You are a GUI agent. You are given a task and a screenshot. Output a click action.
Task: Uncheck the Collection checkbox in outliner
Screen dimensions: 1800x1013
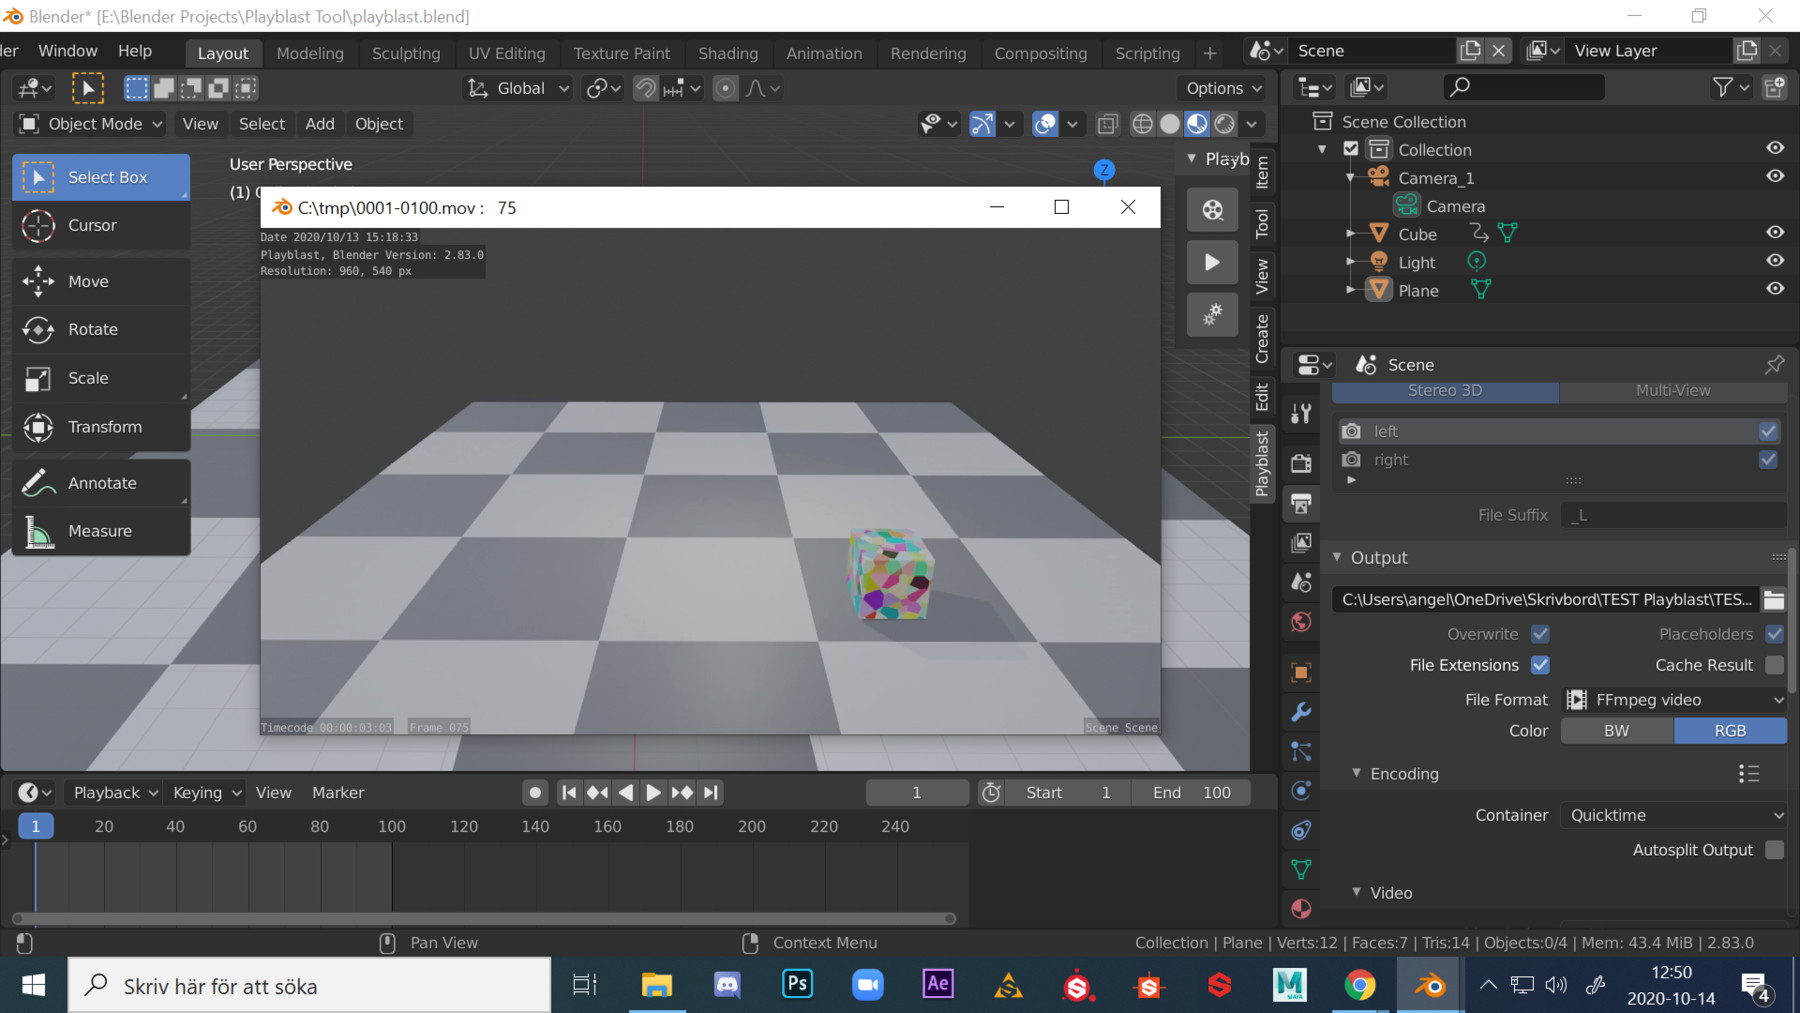click(x=1351, y=149)
